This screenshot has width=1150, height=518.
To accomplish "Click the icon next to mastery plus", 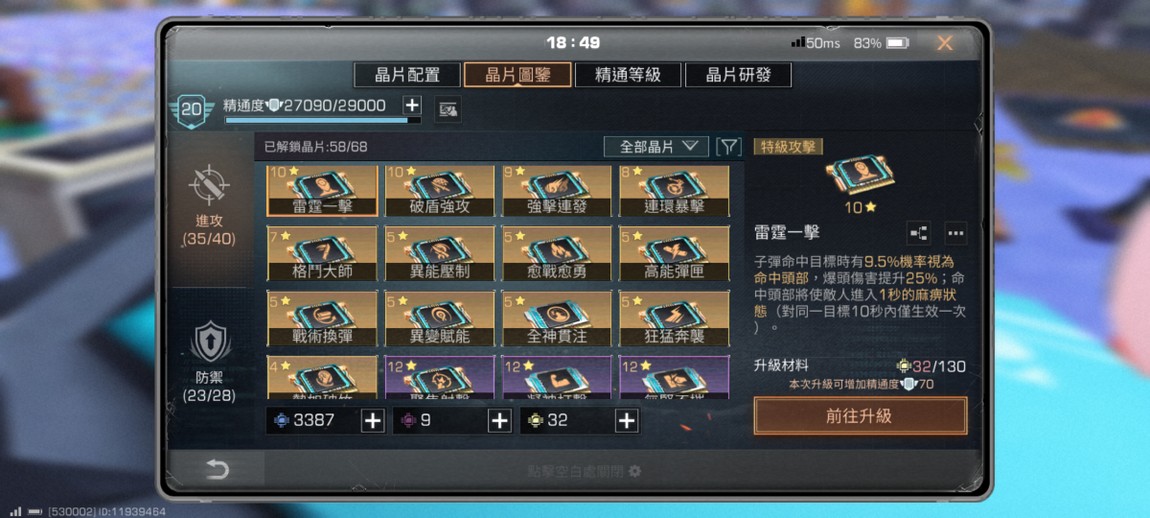I will tap(448, 109).
